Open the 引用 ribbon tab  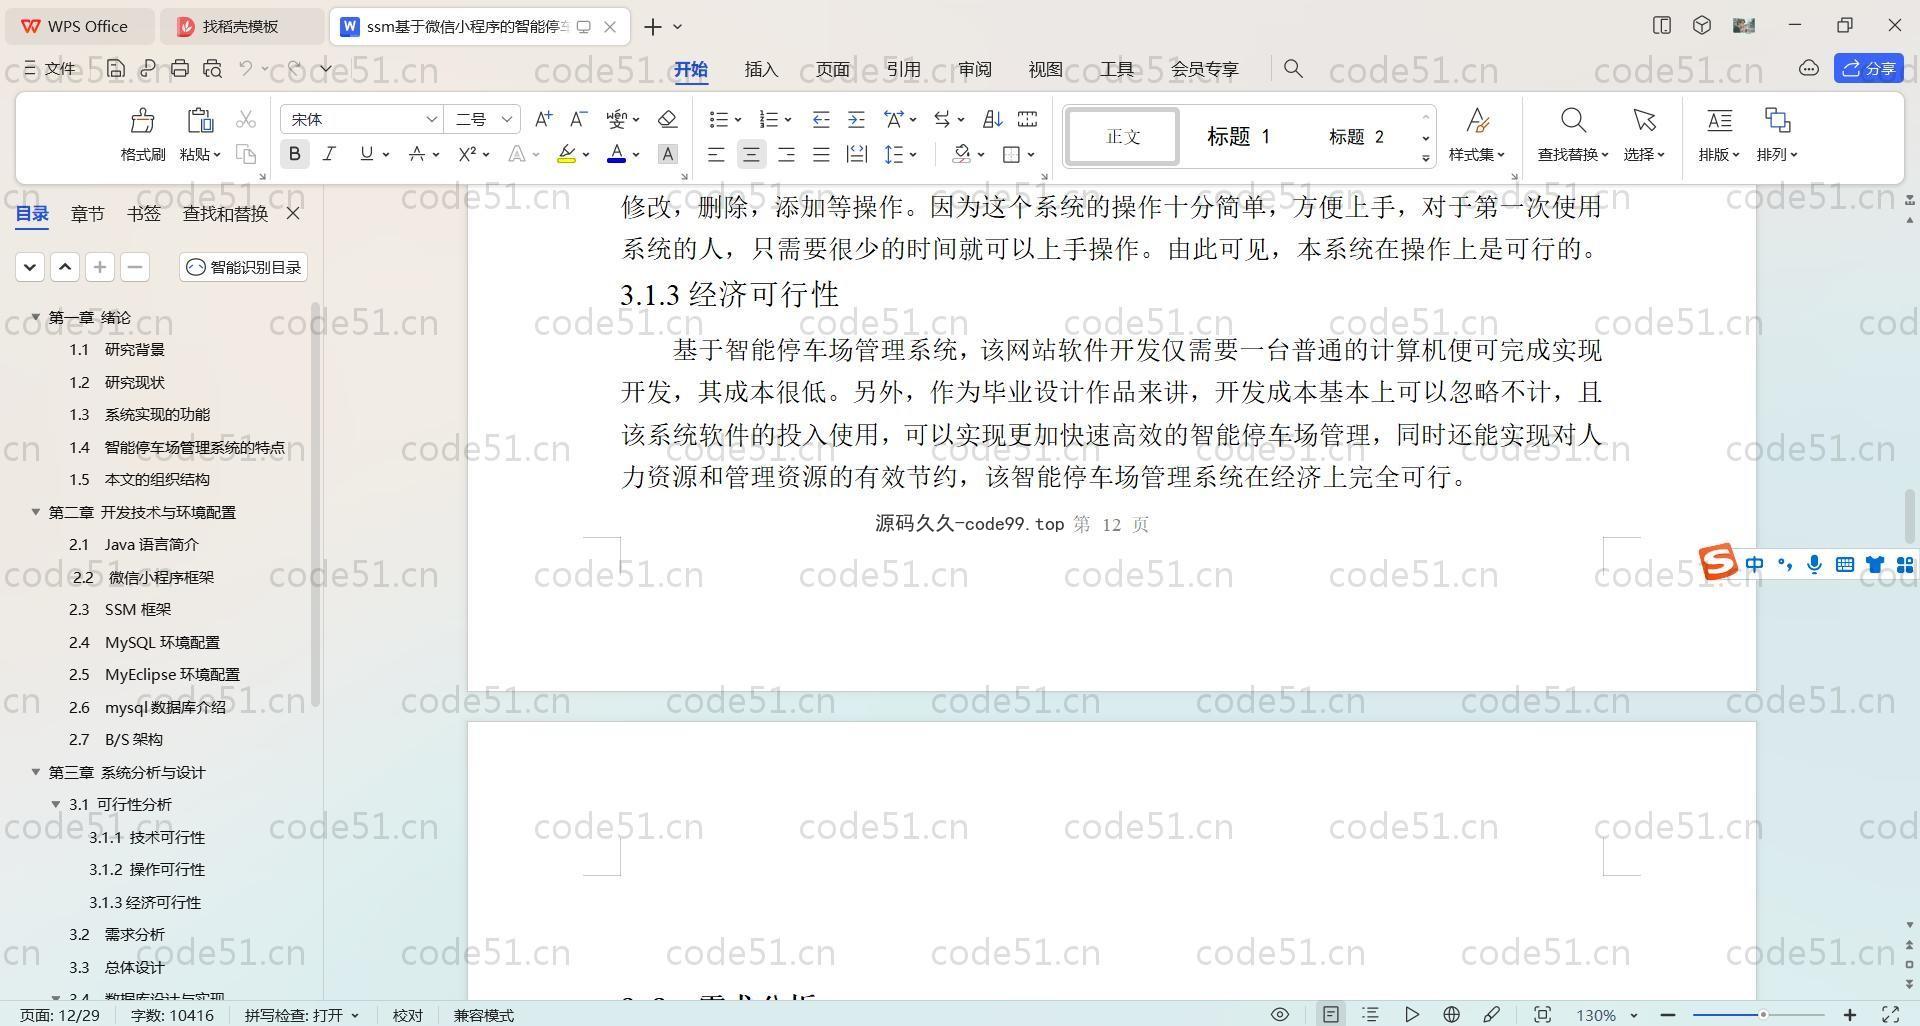(903, 69)
